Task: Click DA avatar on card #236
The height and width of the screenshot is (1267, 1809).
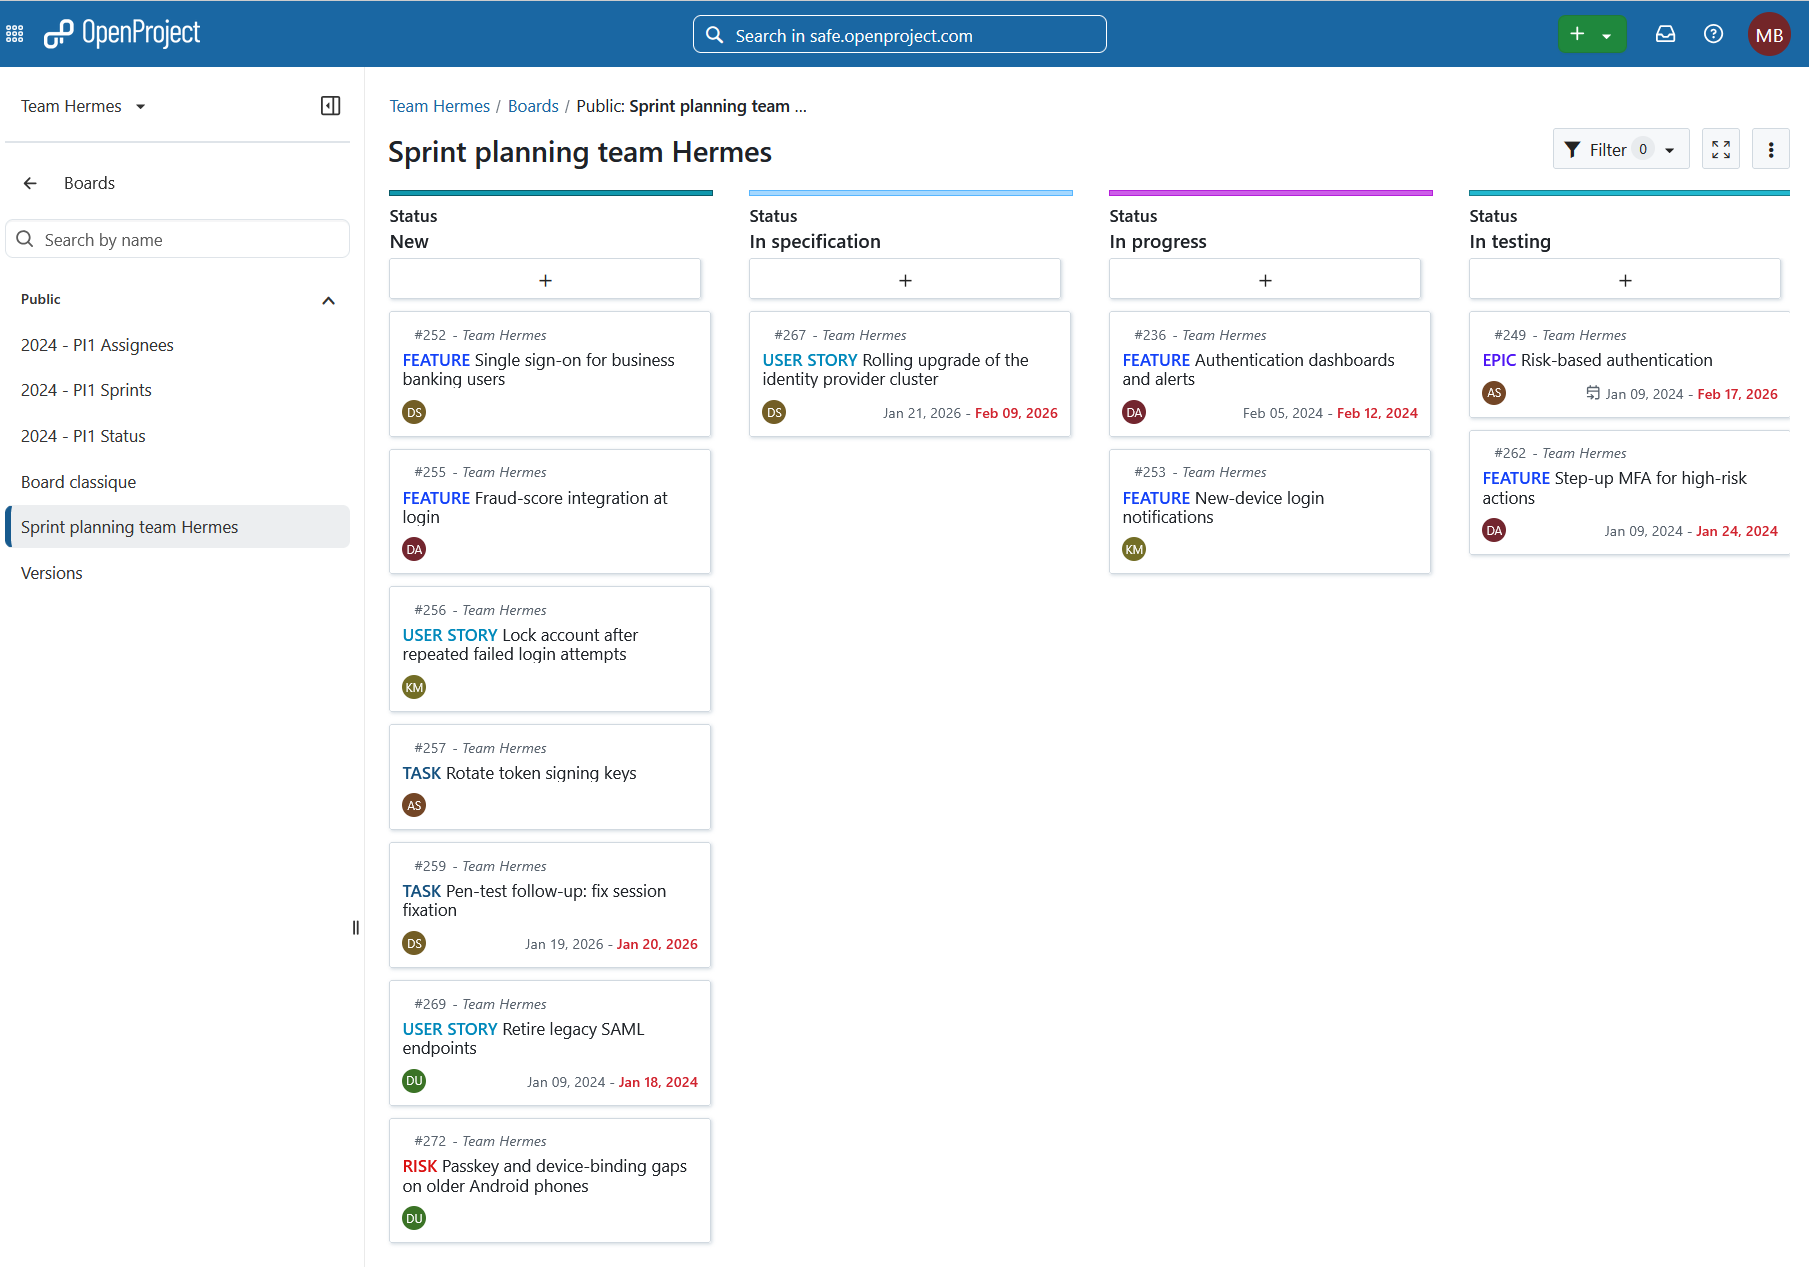Action: pos(1134,412)
